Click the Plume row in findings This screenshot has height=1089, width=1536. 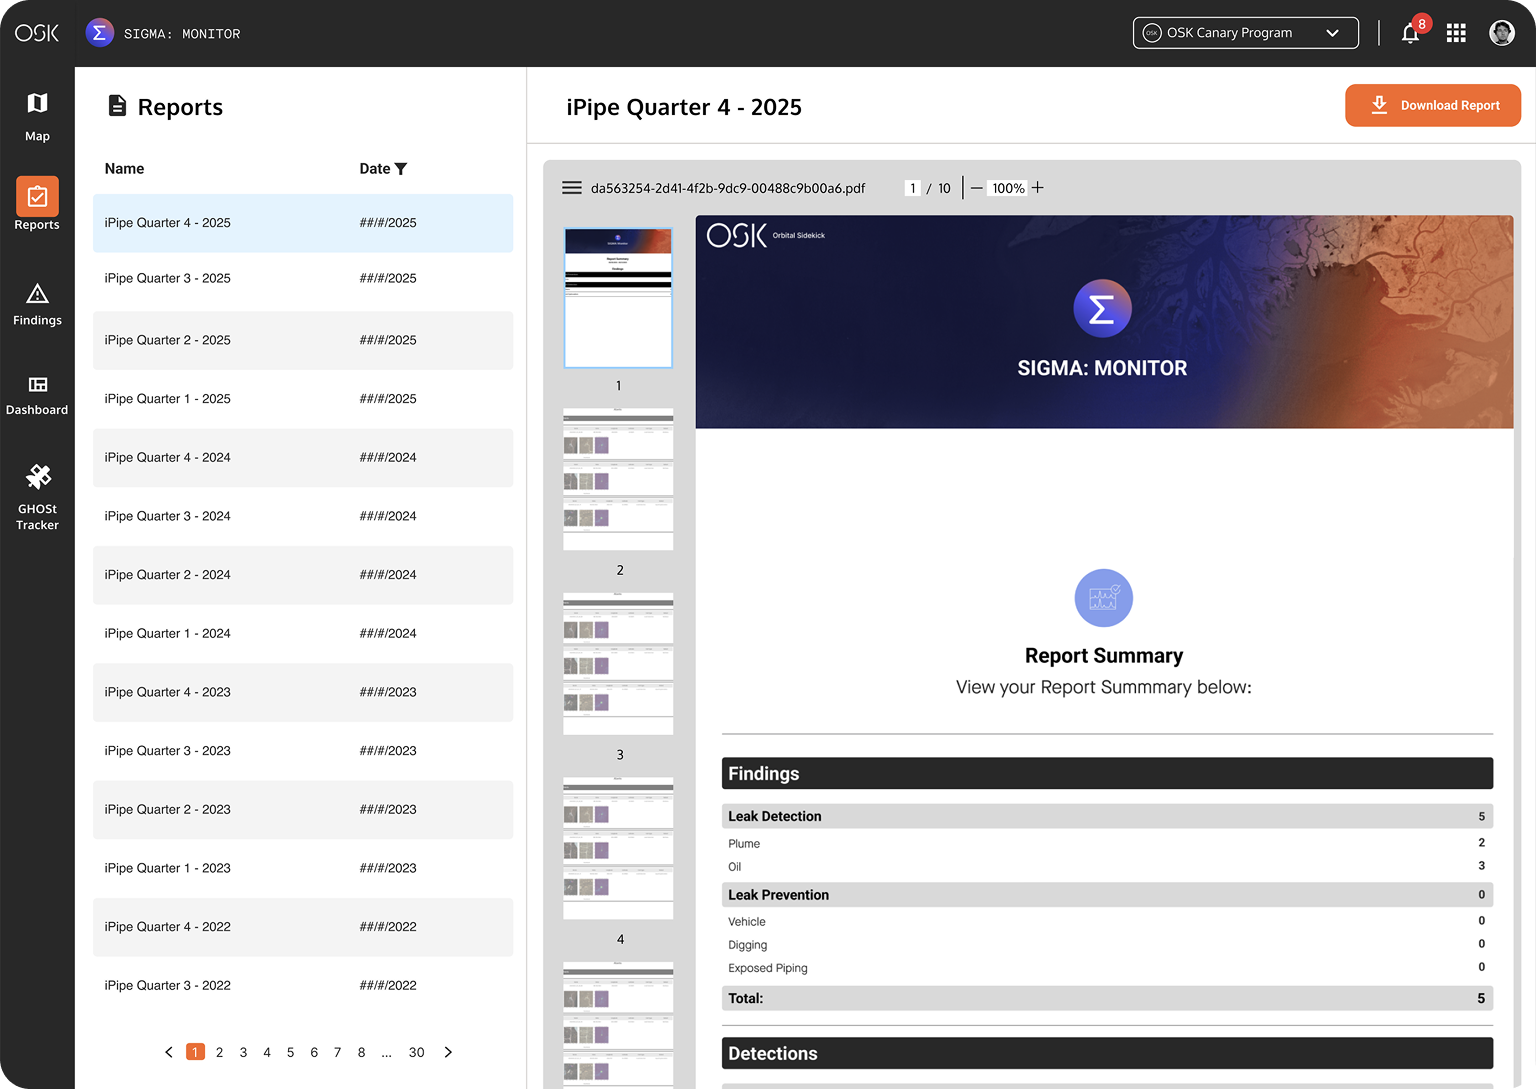pyautogui.click(x=1107, y=843)
